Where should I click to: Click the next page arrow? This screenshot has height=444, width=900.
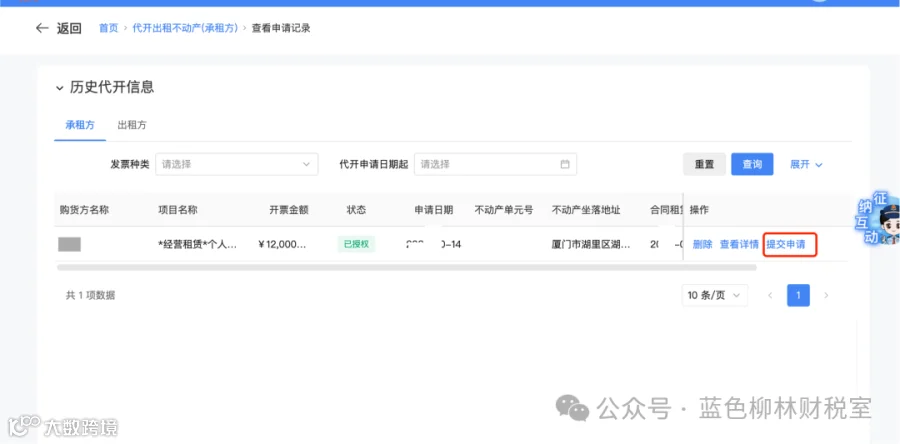coord(826,295)
